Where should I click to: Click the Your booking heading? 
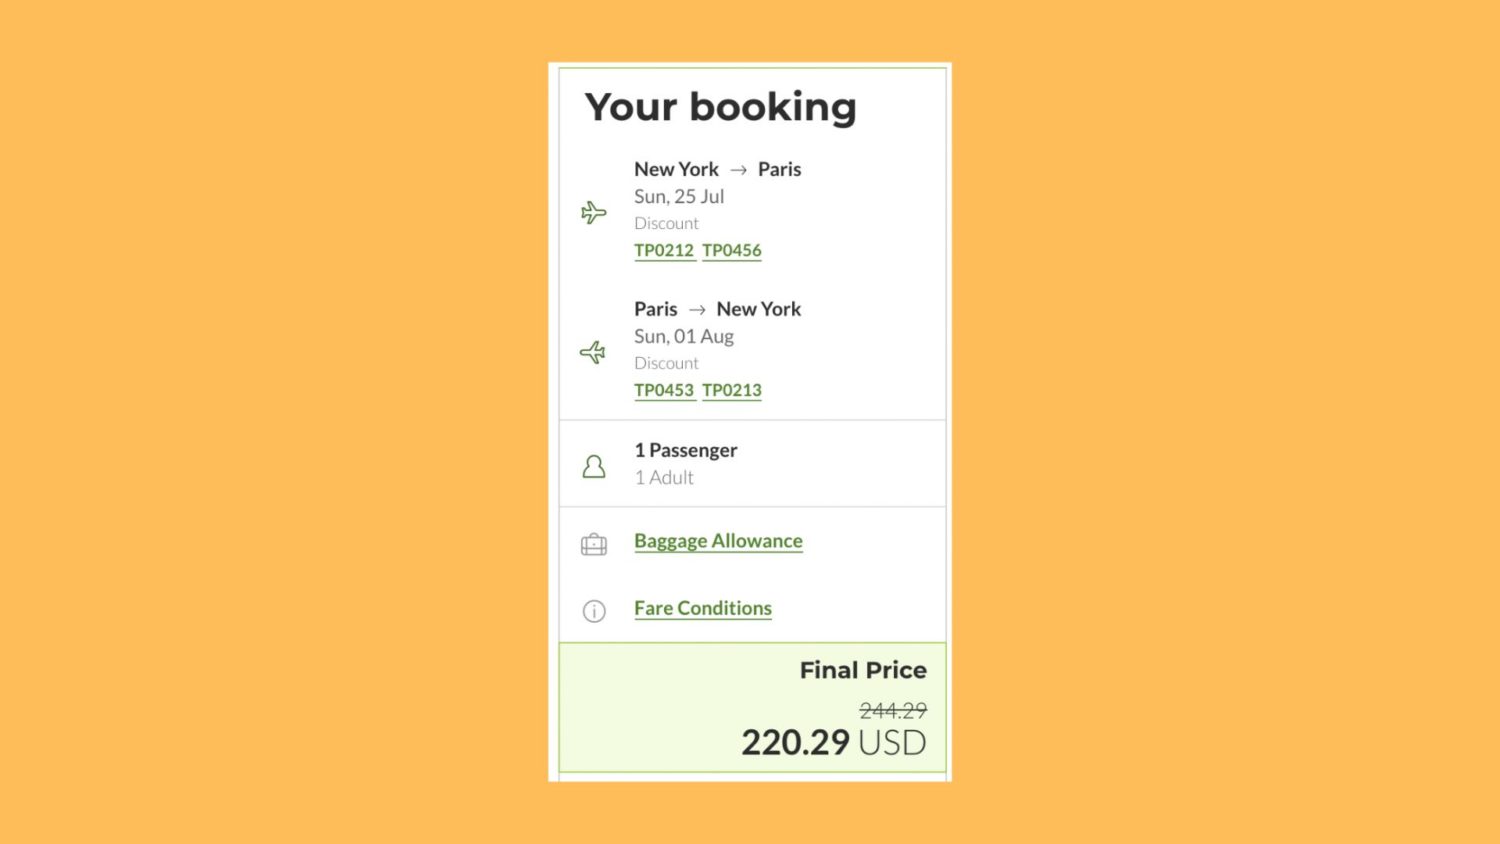(x=720, y=107)
